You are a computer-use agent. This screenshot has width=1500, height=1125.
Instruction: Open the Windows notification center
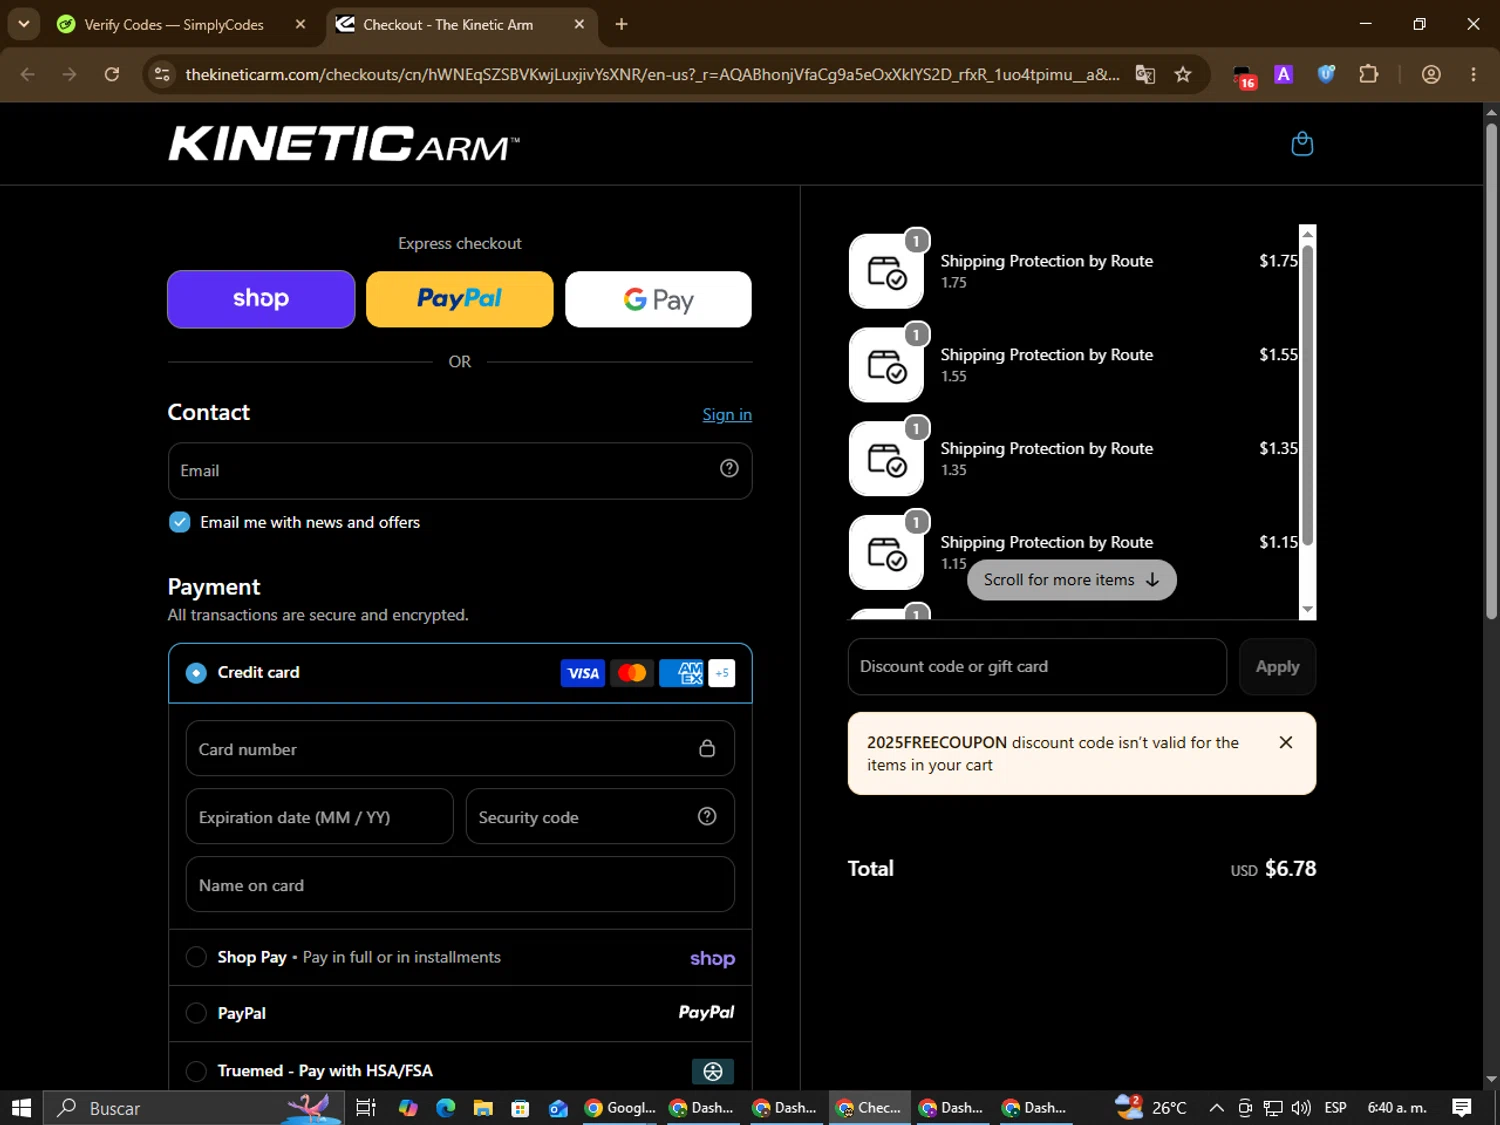tap(1462, 1108)
